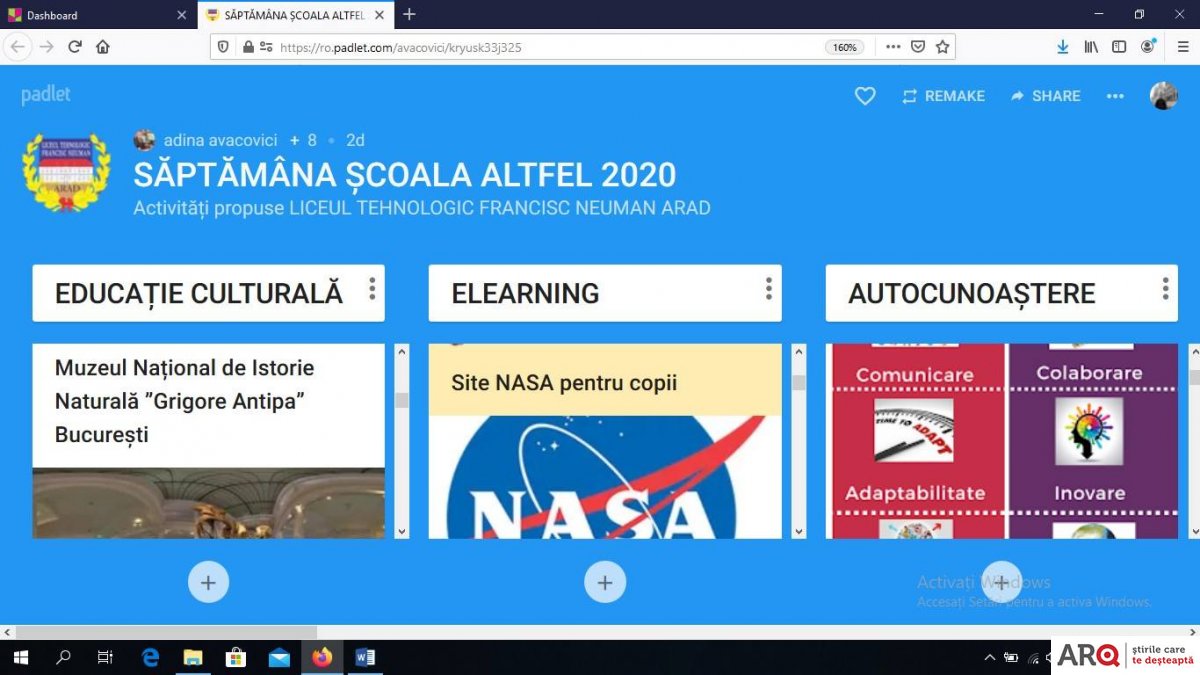Click the REMAKE button
This screenshot has width=1200, height=675.
[943, 96]
